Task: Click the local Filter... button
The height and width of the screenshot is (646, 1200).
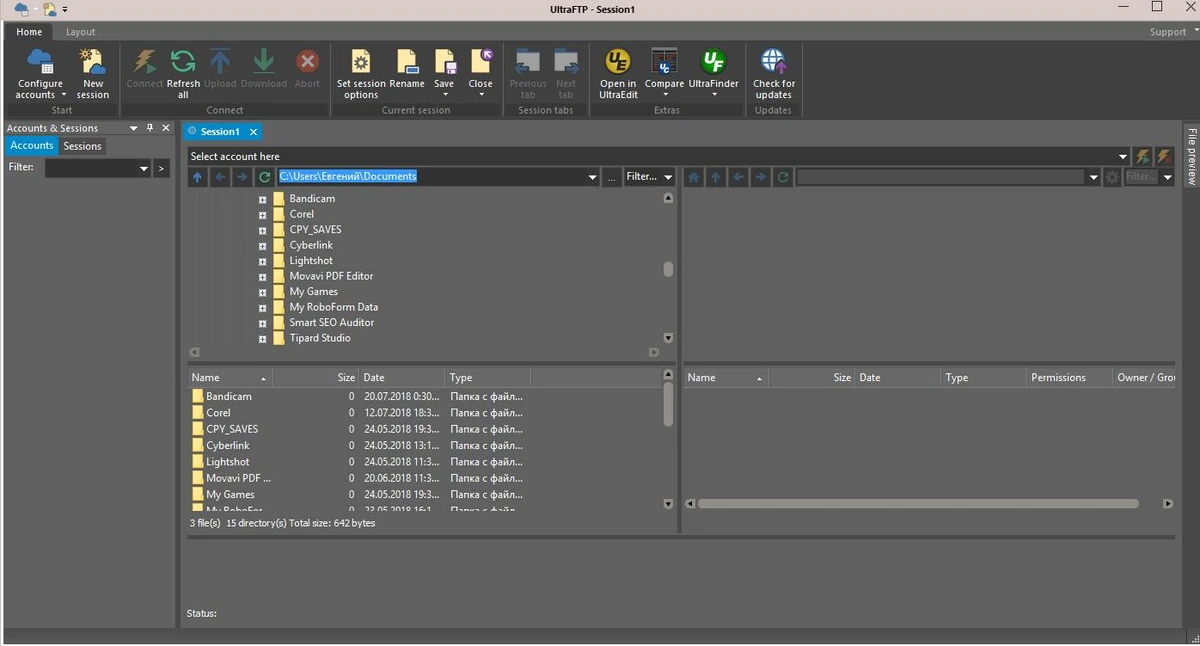Action: tap(641, 177)
